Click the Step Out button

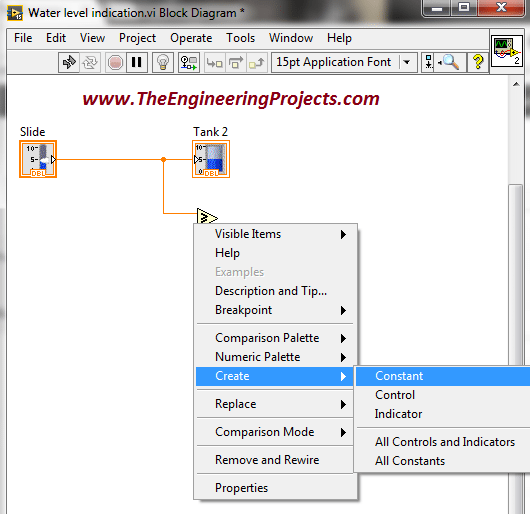coord(257,63)
